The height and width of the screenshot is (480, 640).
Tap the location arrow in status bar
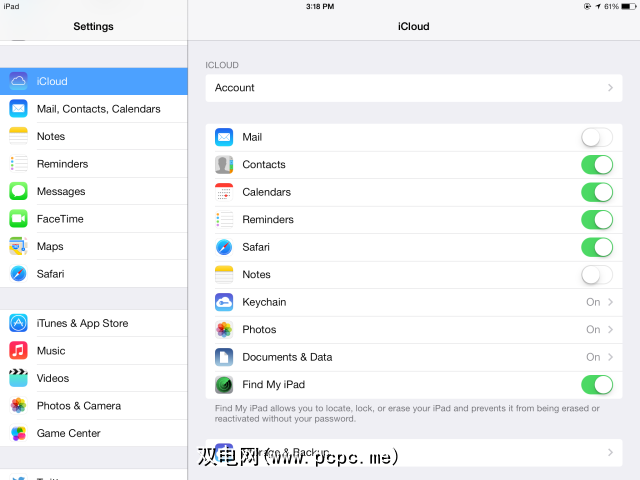[x=598, y=6]
